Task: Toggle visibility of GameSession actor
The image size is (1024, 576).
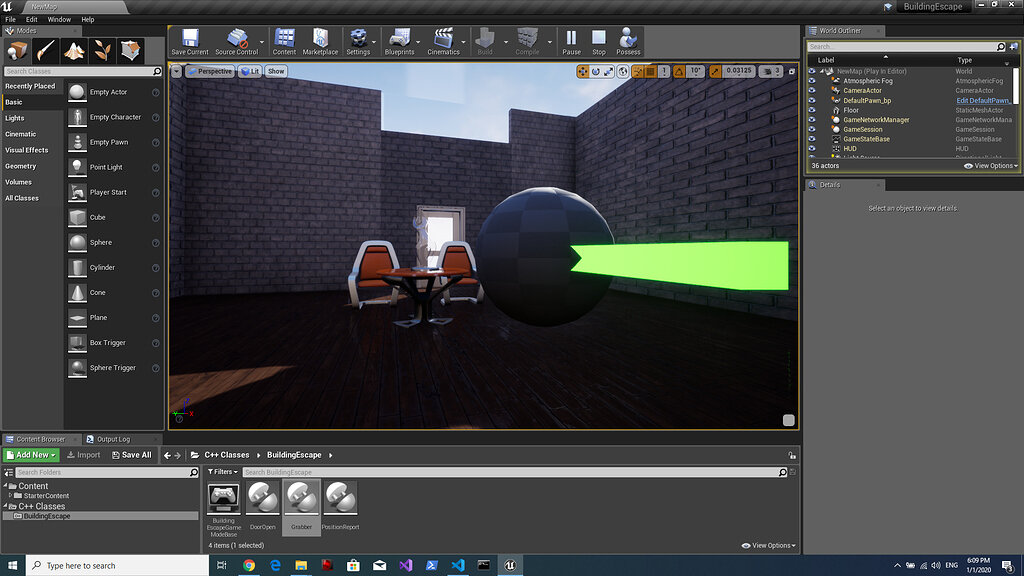Action: point(812,130)
